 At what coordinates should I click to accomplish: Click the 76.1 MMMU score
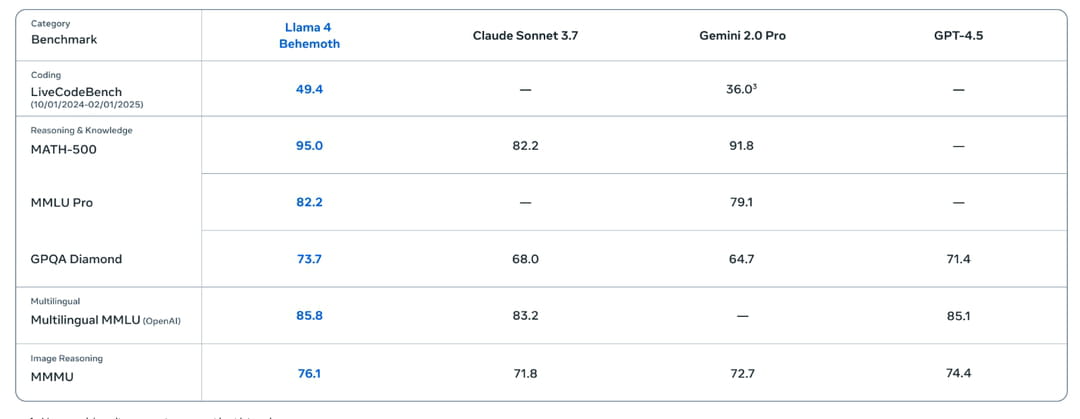pos(309,374)
